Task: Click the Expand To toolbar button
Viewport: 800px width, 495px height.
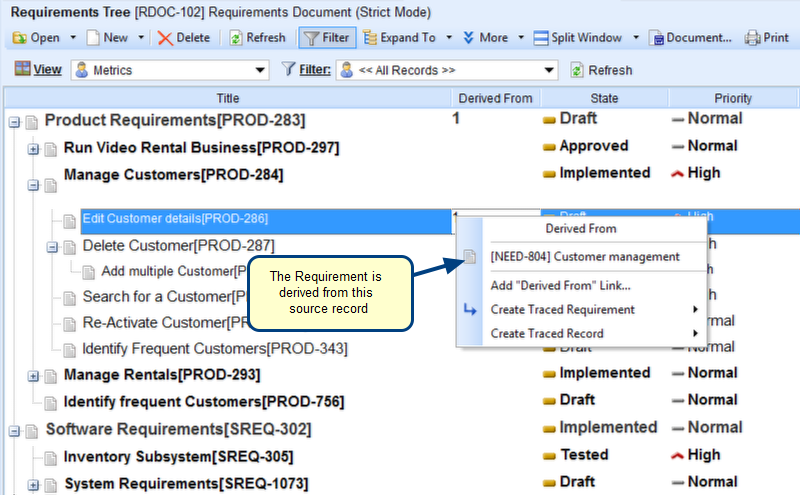Action: tap(400, 38)
